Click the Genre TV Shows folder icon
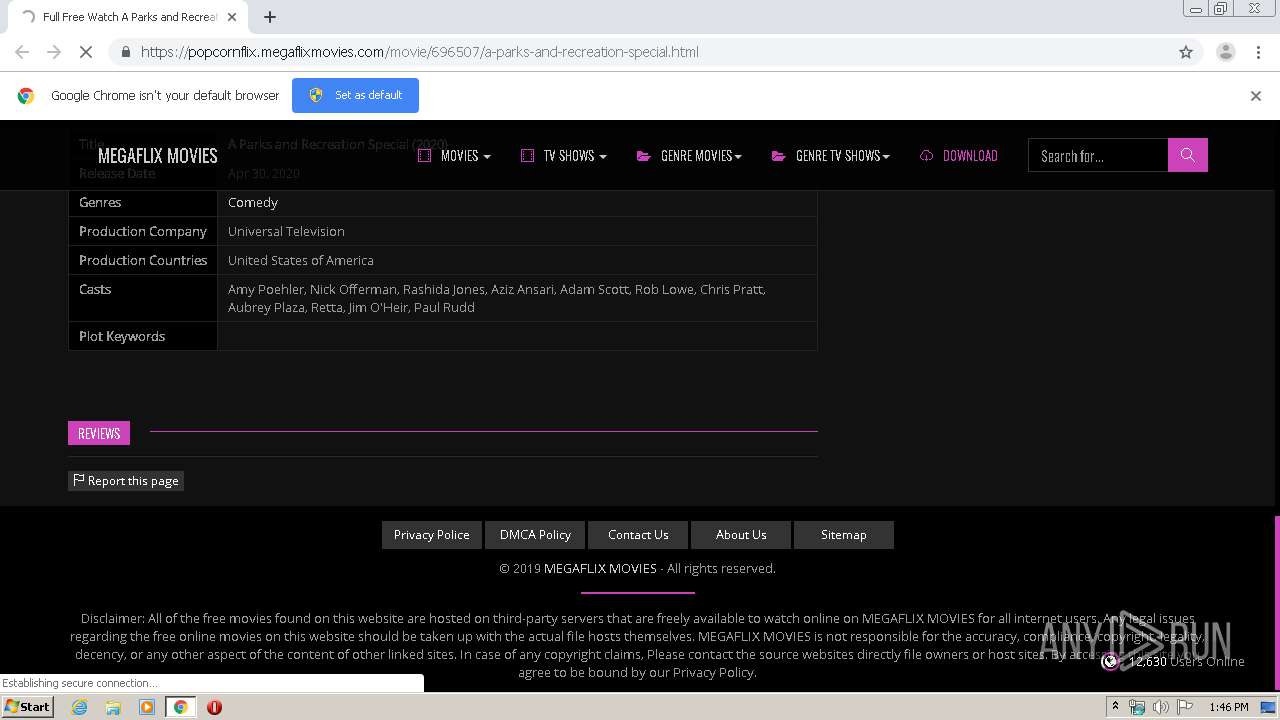This screenshot has height=720, width=1280. (779, 155)
